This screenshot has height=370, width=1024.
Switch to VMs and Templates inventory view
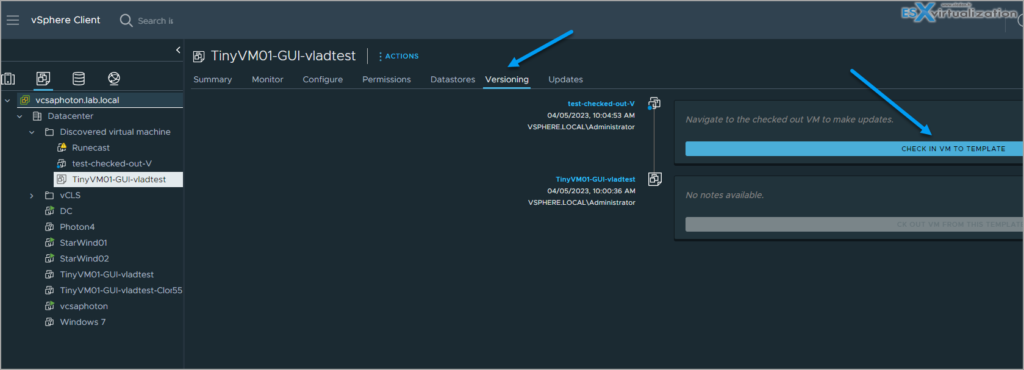click(x=43, y=79)
